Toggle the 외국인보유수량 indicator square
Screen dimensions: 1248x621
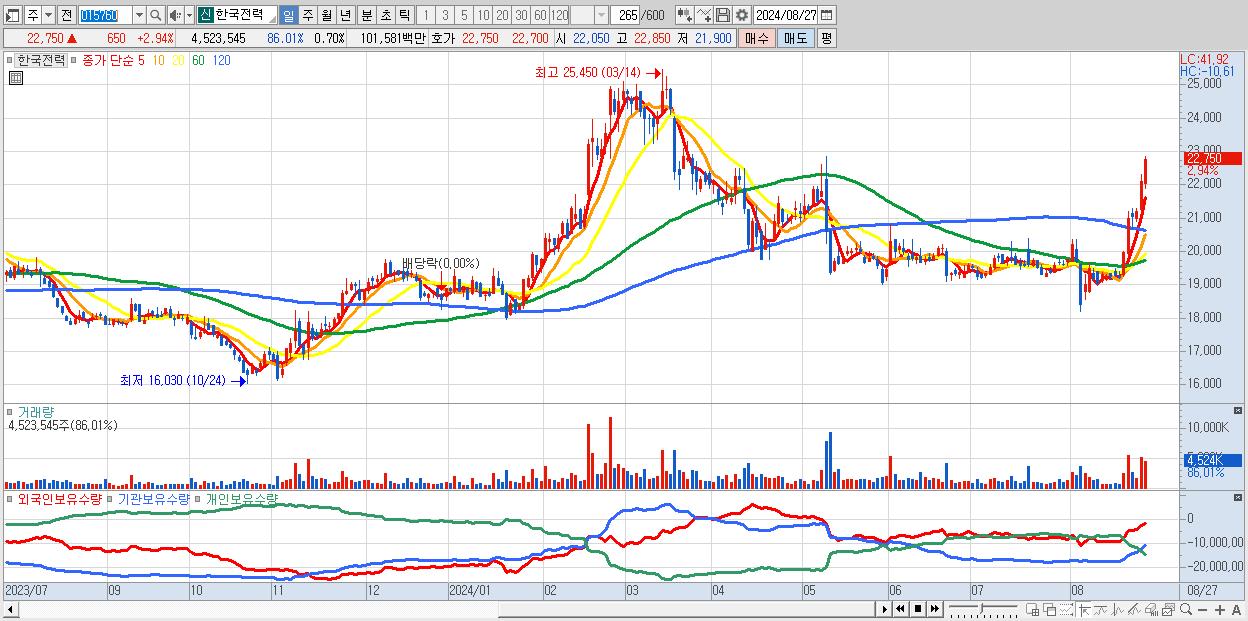10,498
